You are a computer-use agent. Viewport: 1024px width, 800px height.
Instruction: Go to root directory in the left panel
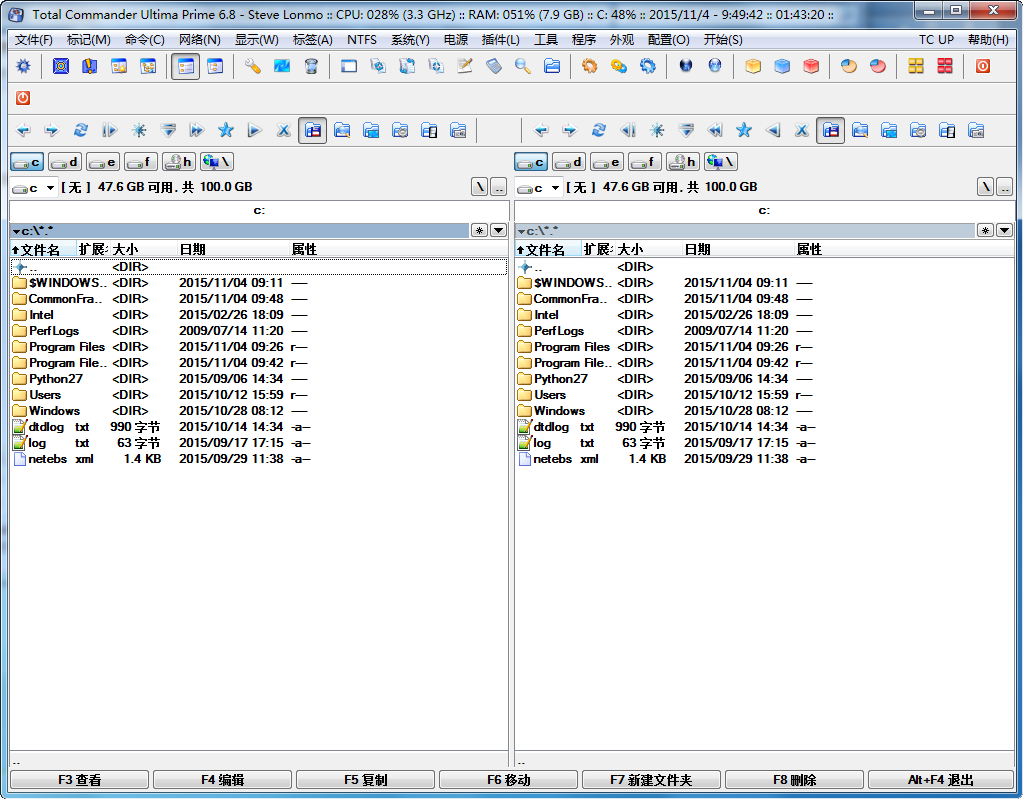coord(480,187)
